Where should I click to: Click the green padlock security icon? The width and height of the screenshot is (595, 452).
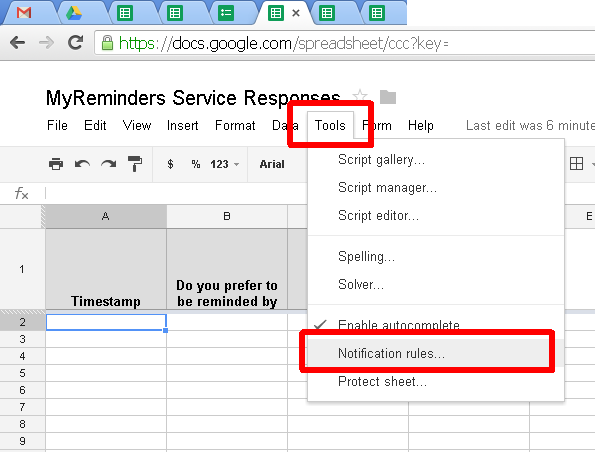point(107,43)
